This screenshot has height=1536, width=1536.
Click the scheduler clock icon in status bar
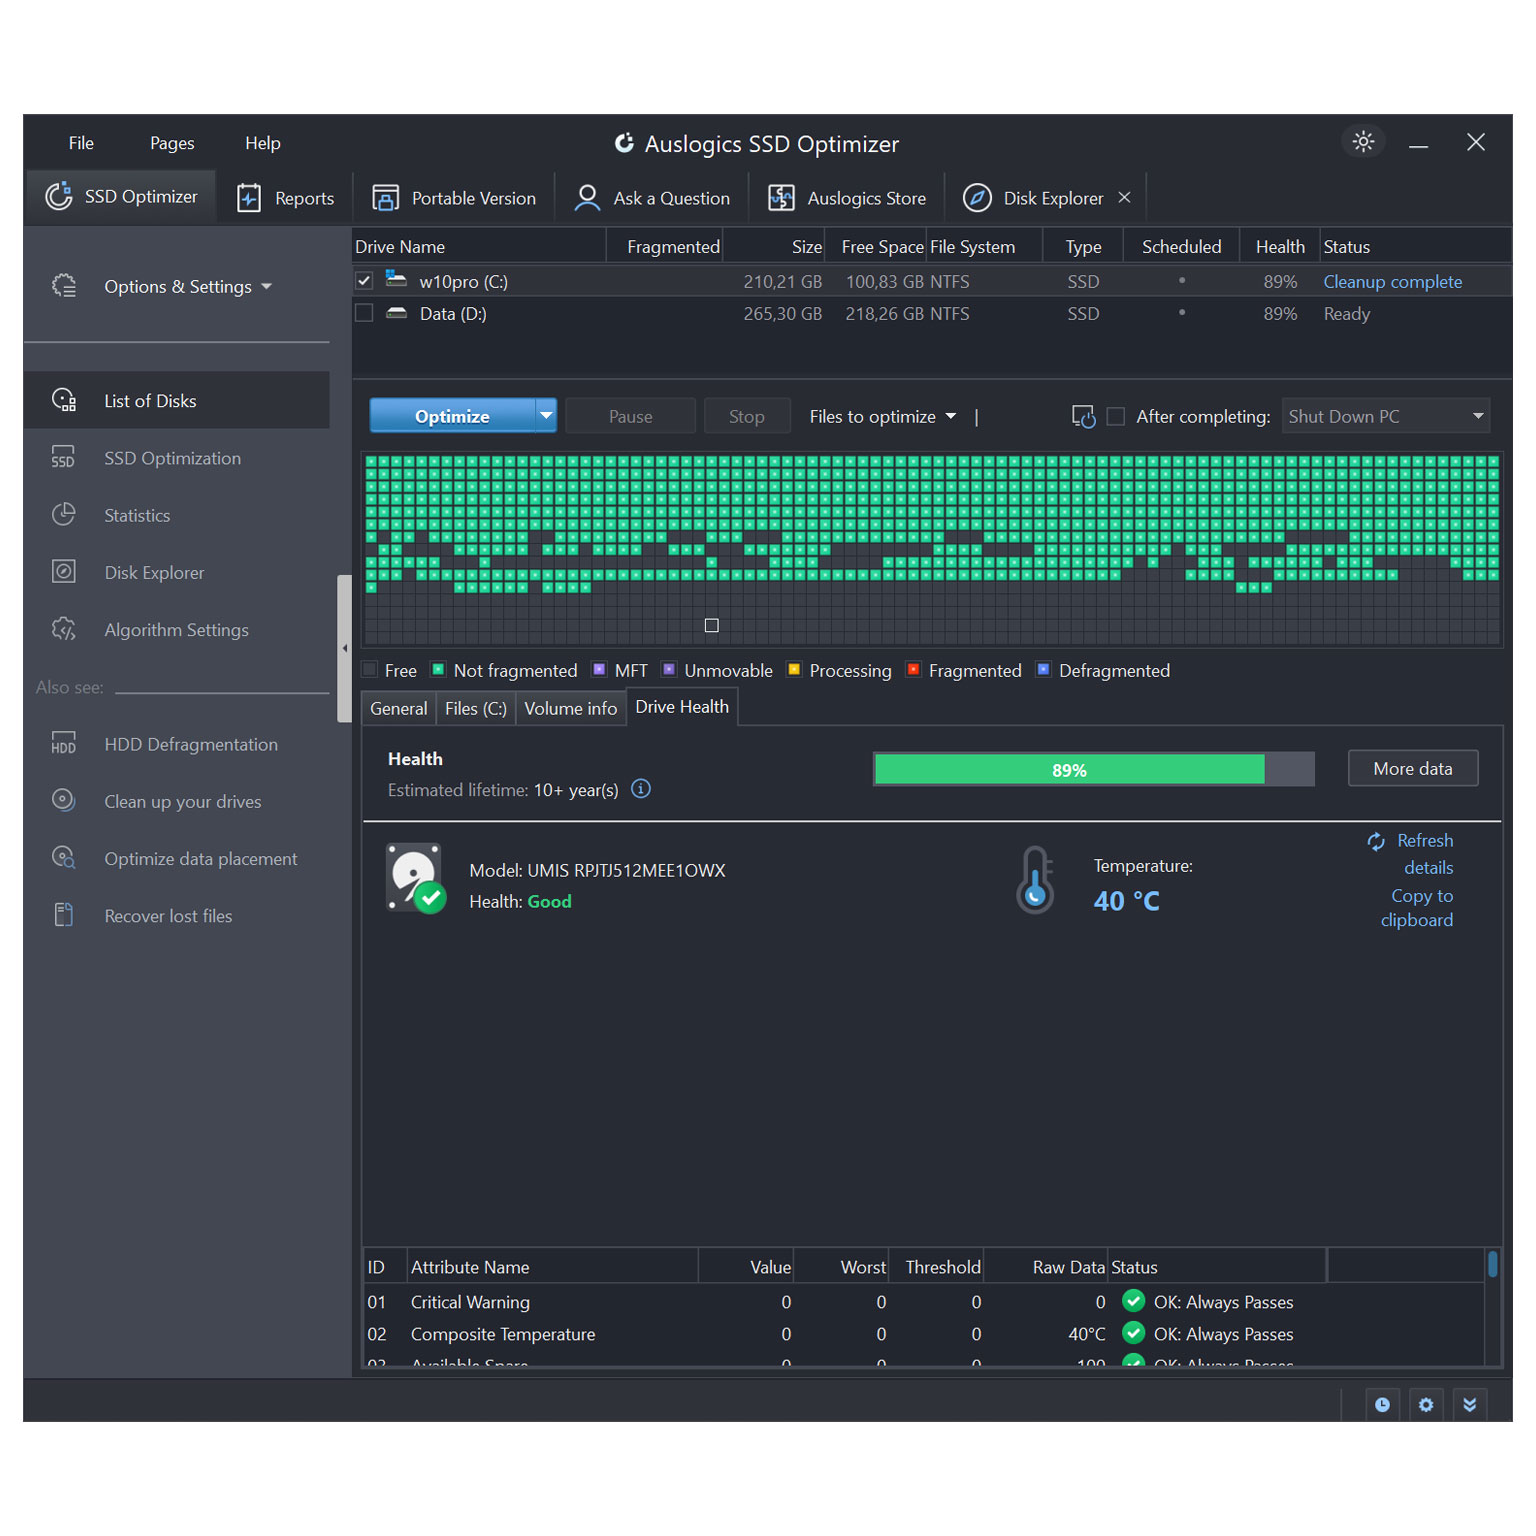pyautogui.click(x=1381, y=1404)
